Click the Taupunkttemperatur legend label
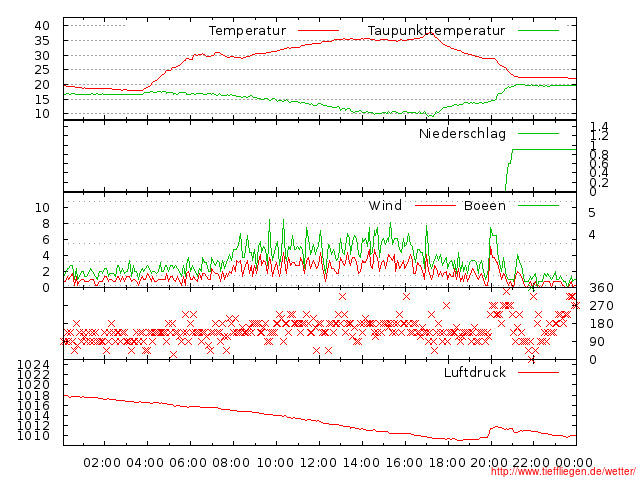 (436, 31)
